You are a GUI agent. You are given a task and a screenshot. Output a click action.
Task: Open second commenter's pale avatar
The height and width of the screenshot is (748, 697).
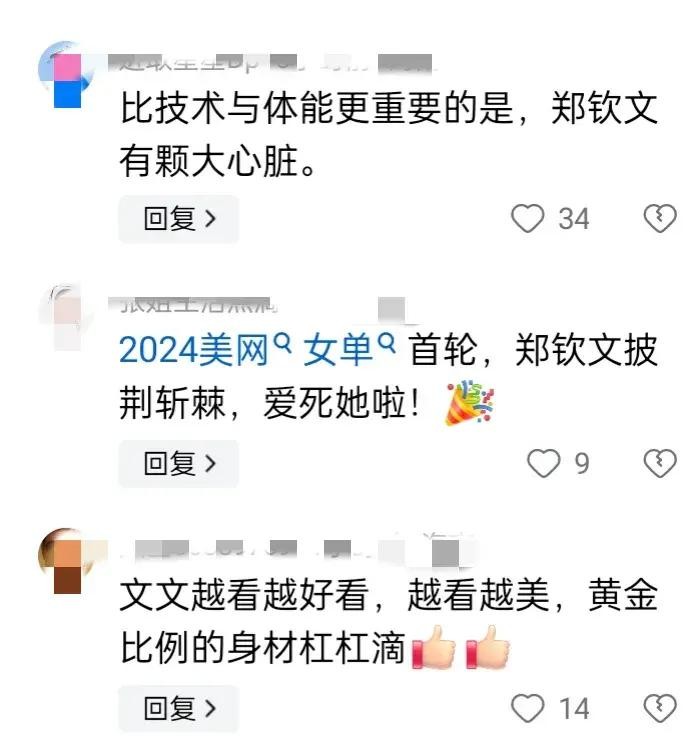(66, 317)
